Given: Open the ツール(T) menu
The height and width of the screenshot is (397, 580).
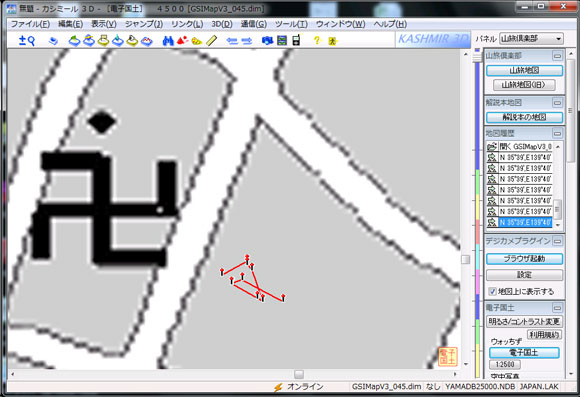Looking at the screenshot, I should click(x=291, y=24).
